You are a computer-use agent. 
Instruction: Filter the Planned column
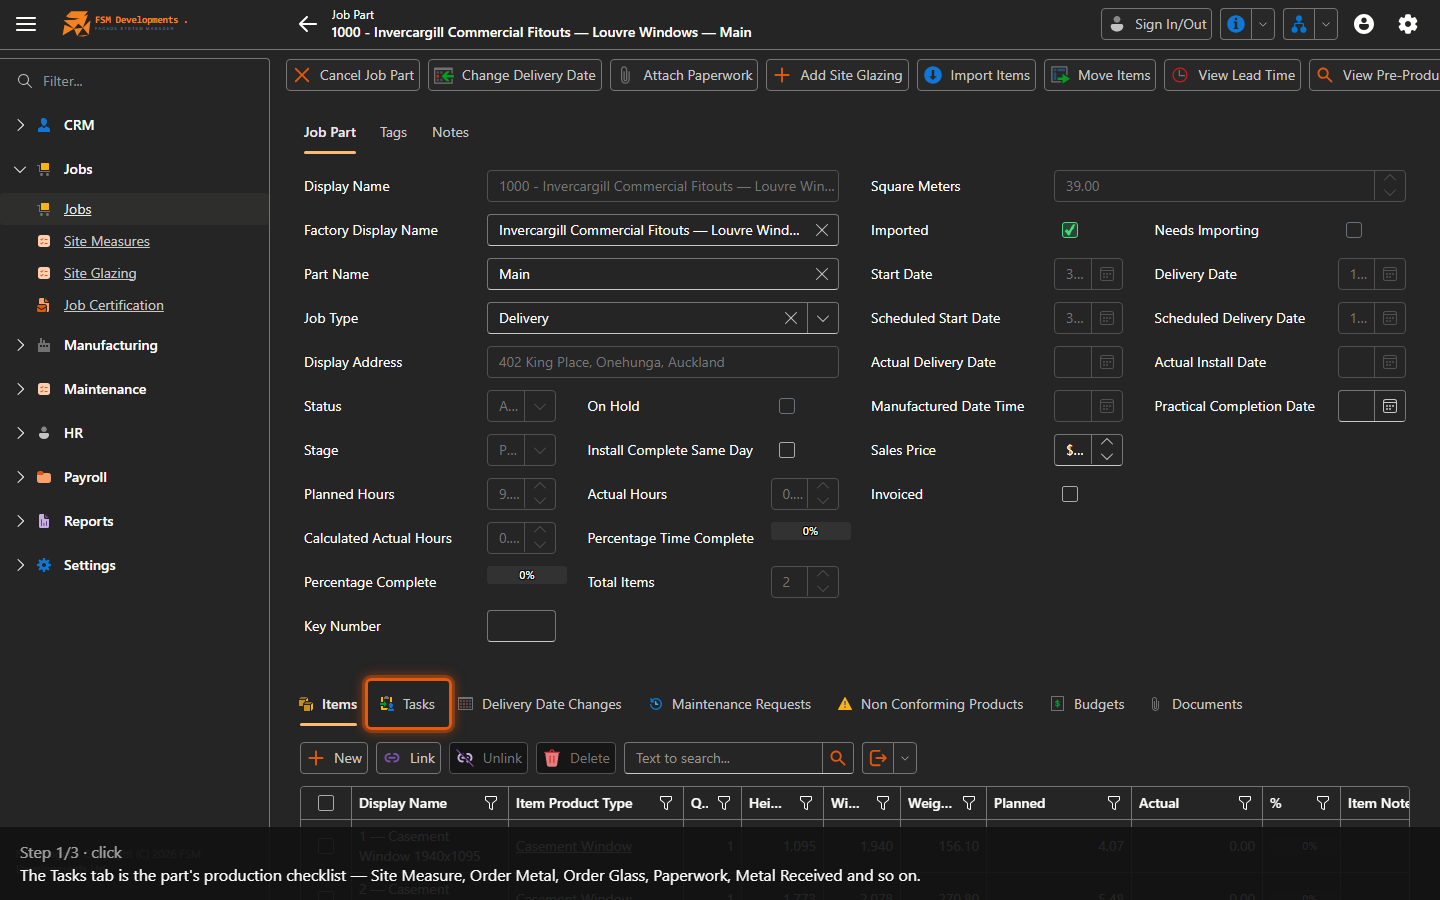[x=1114, y=803]
